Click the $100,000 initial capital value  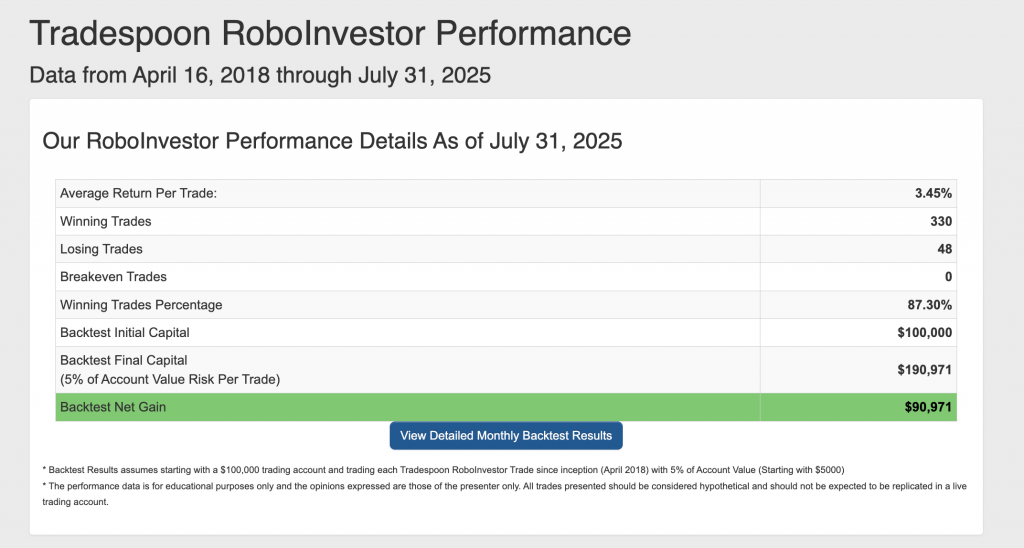click(x=925, y=332)
